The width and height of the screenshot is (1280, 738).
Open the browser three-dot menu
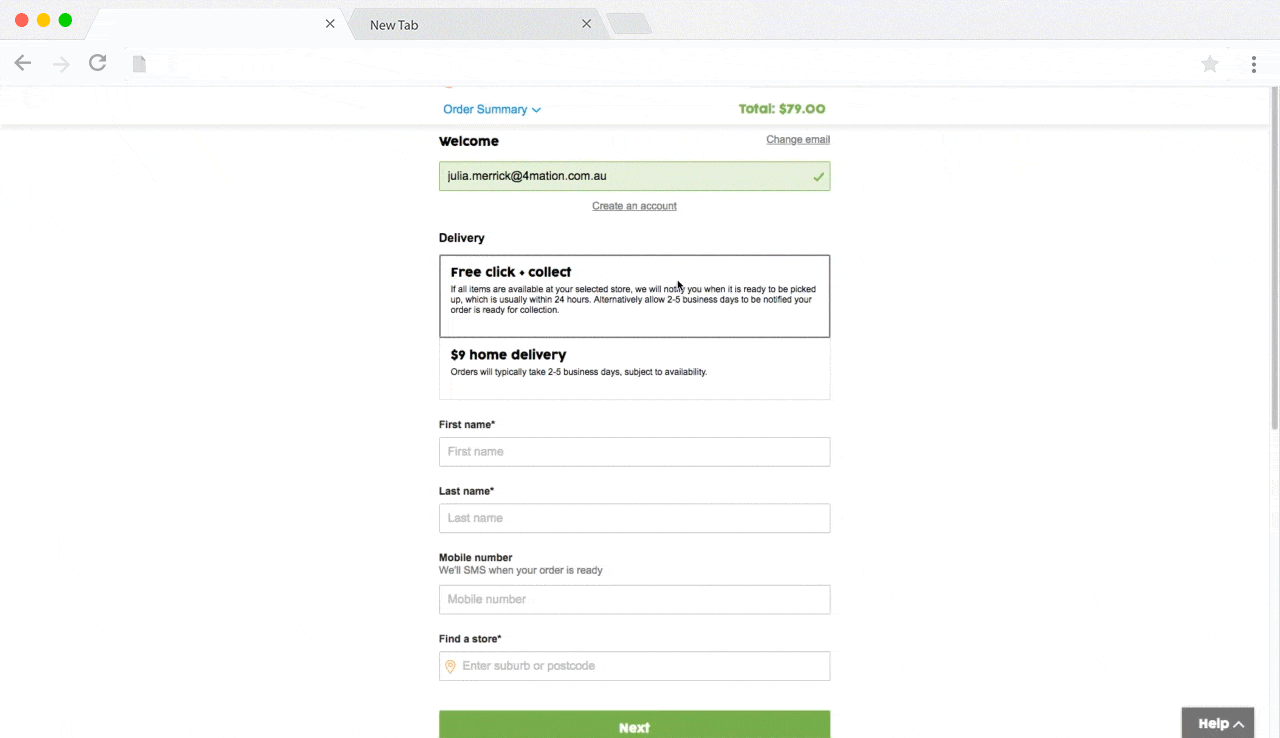(x=1253, y=64)
